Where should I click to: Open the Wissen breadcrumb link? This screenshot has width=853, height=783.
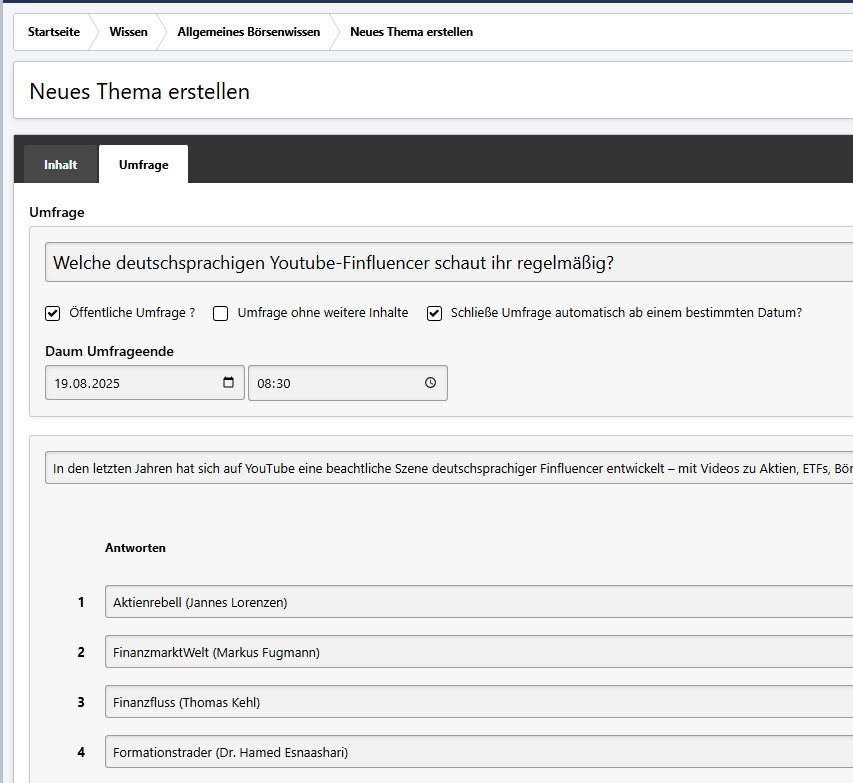click(128, 32)
